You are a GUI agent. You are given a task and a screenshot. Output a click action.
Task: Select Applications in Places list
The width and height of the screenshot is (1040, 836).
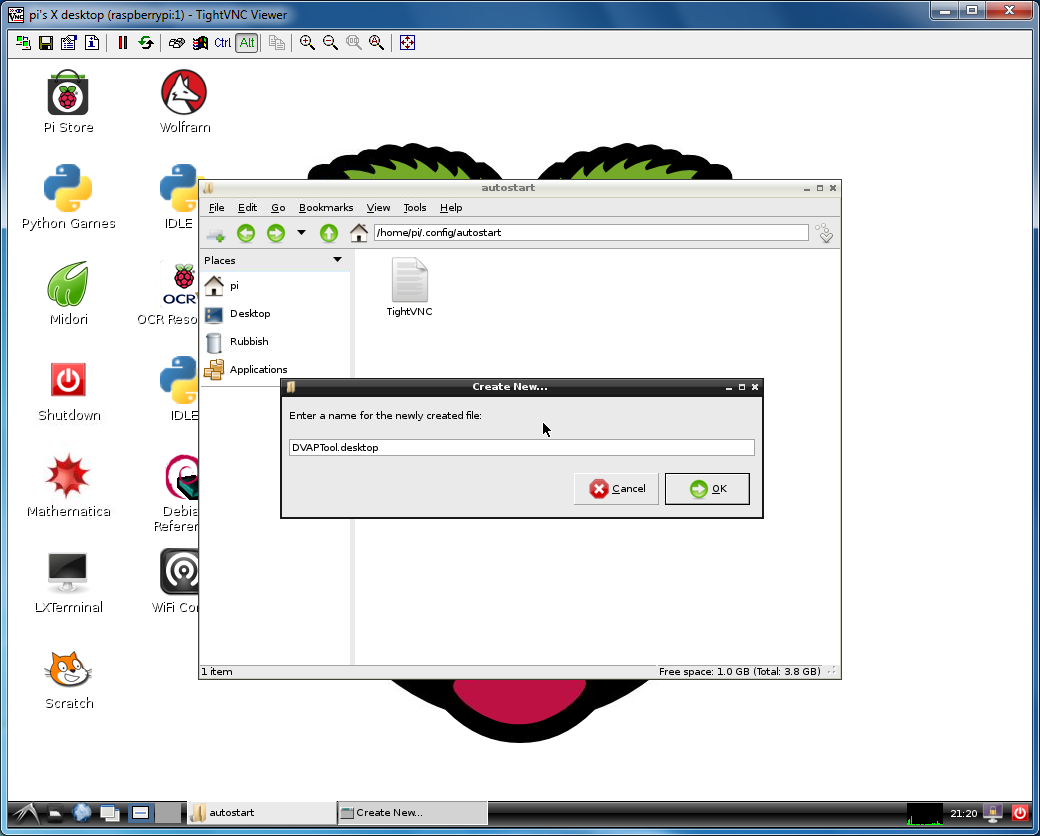point(275,369)
